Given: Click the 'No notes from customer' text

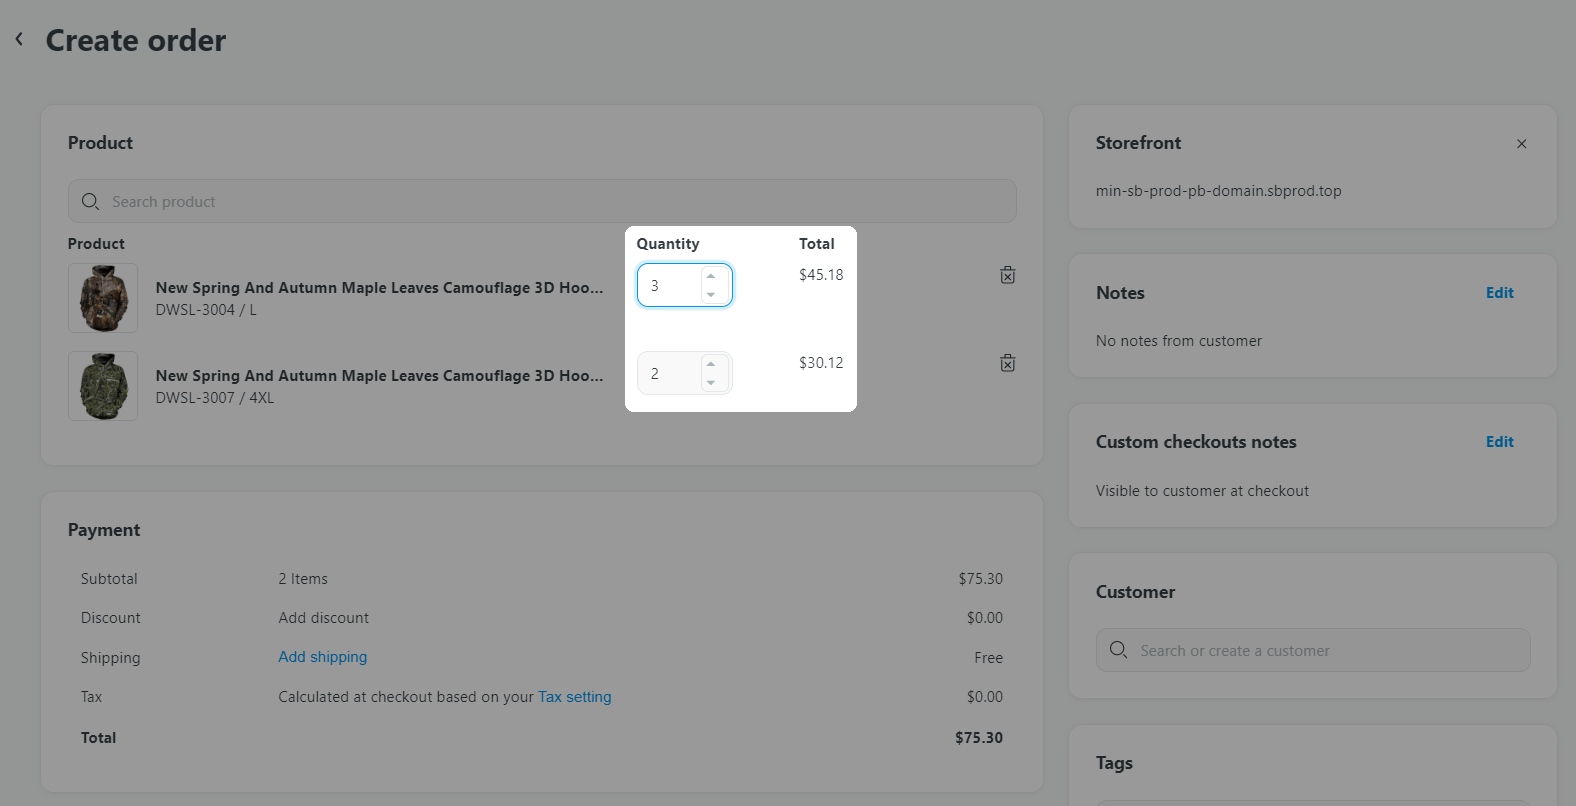Looking at the screenshot, I should pyautogui.click(x=1179, y=341).
